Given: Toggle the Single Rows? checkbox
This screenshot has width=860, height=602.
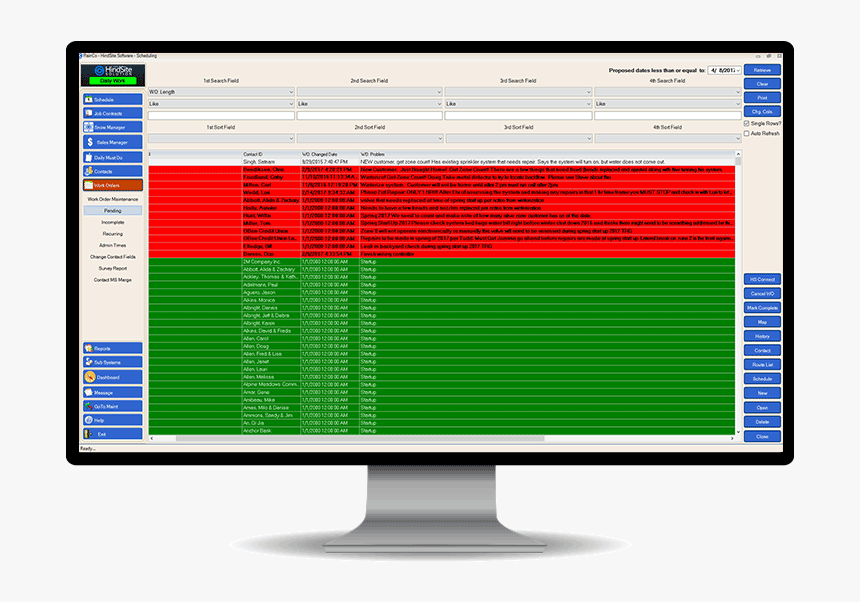Looking at the screenshot, I should (746, 123).
